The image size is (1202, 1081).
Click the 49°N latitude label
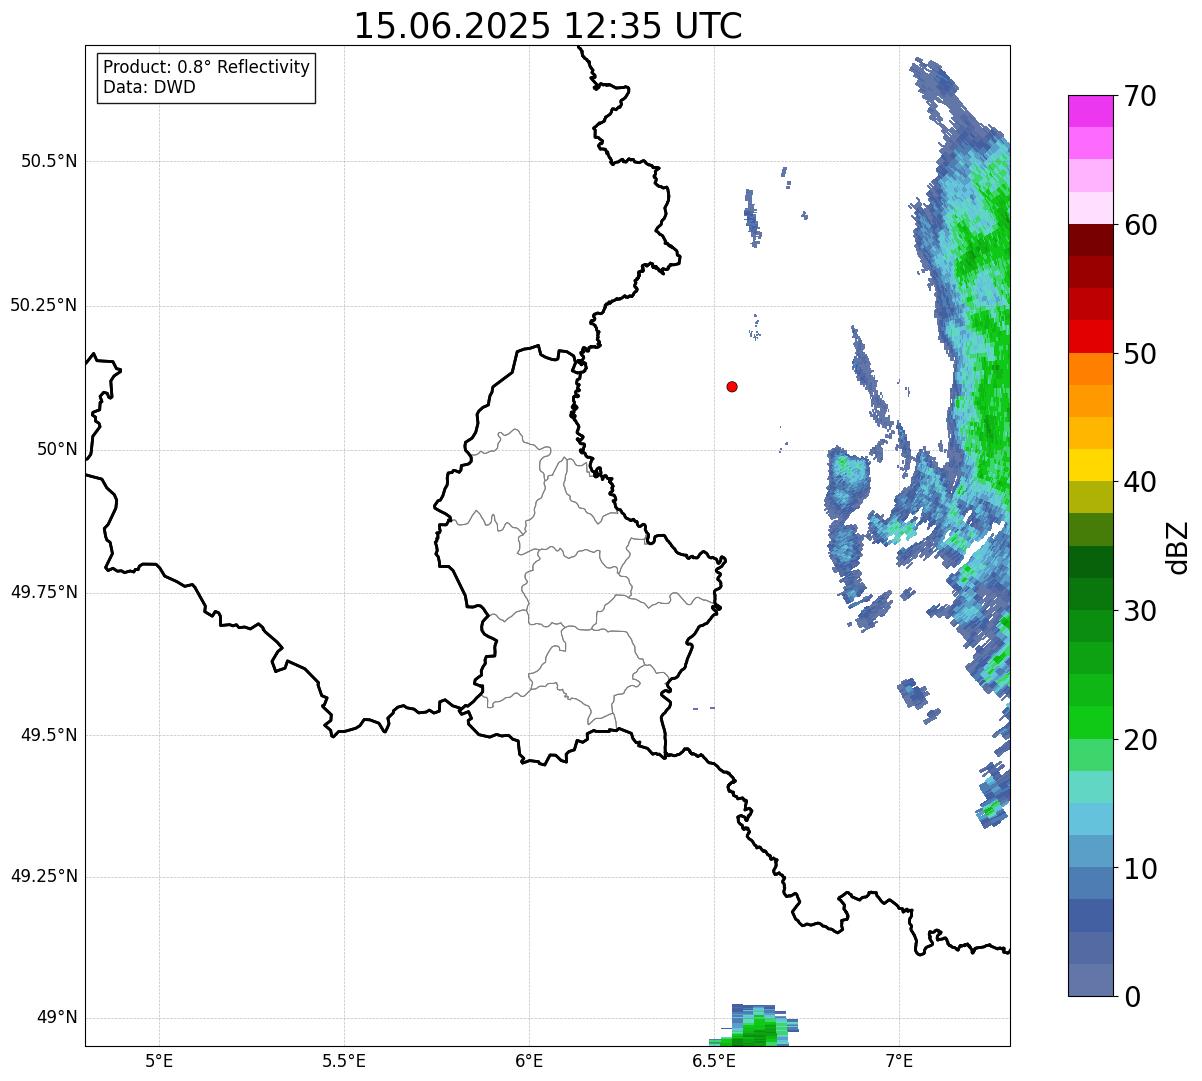pyautogui.click(x=57, y=1018)
